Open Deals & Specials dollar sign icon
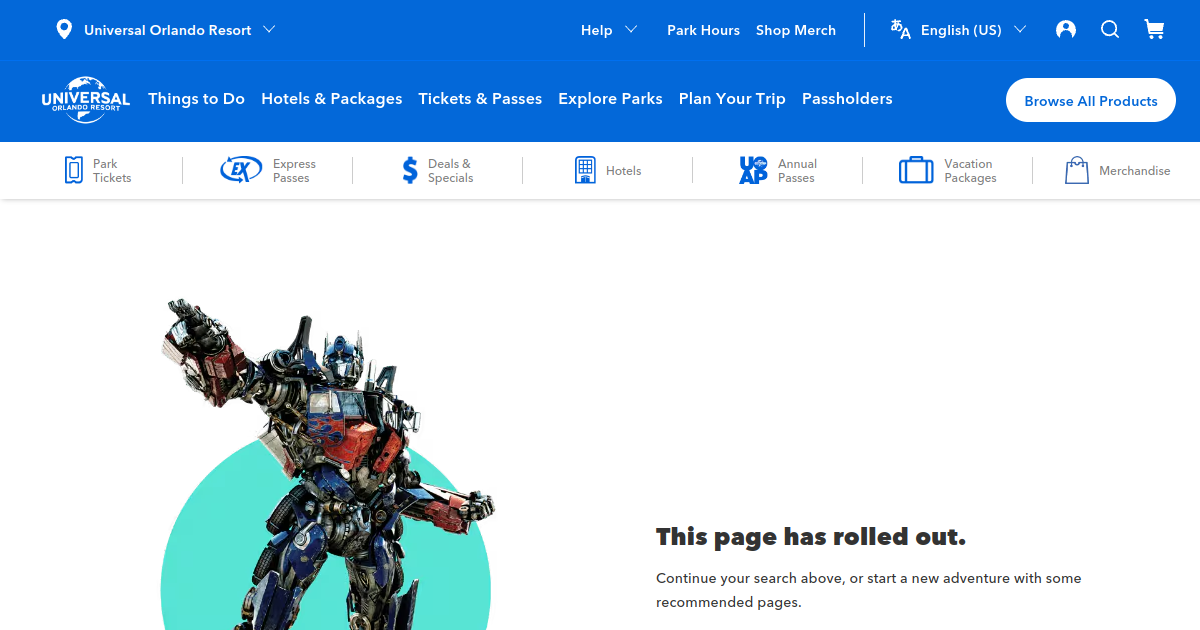Screen dimensions: 1200x630 (x=410, y=170)
